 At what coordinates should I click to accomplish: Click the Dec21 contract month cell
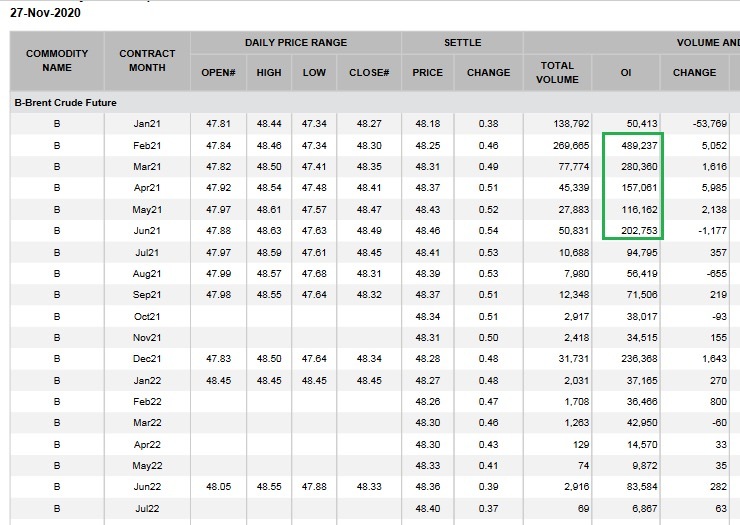[x=147, y=358]
